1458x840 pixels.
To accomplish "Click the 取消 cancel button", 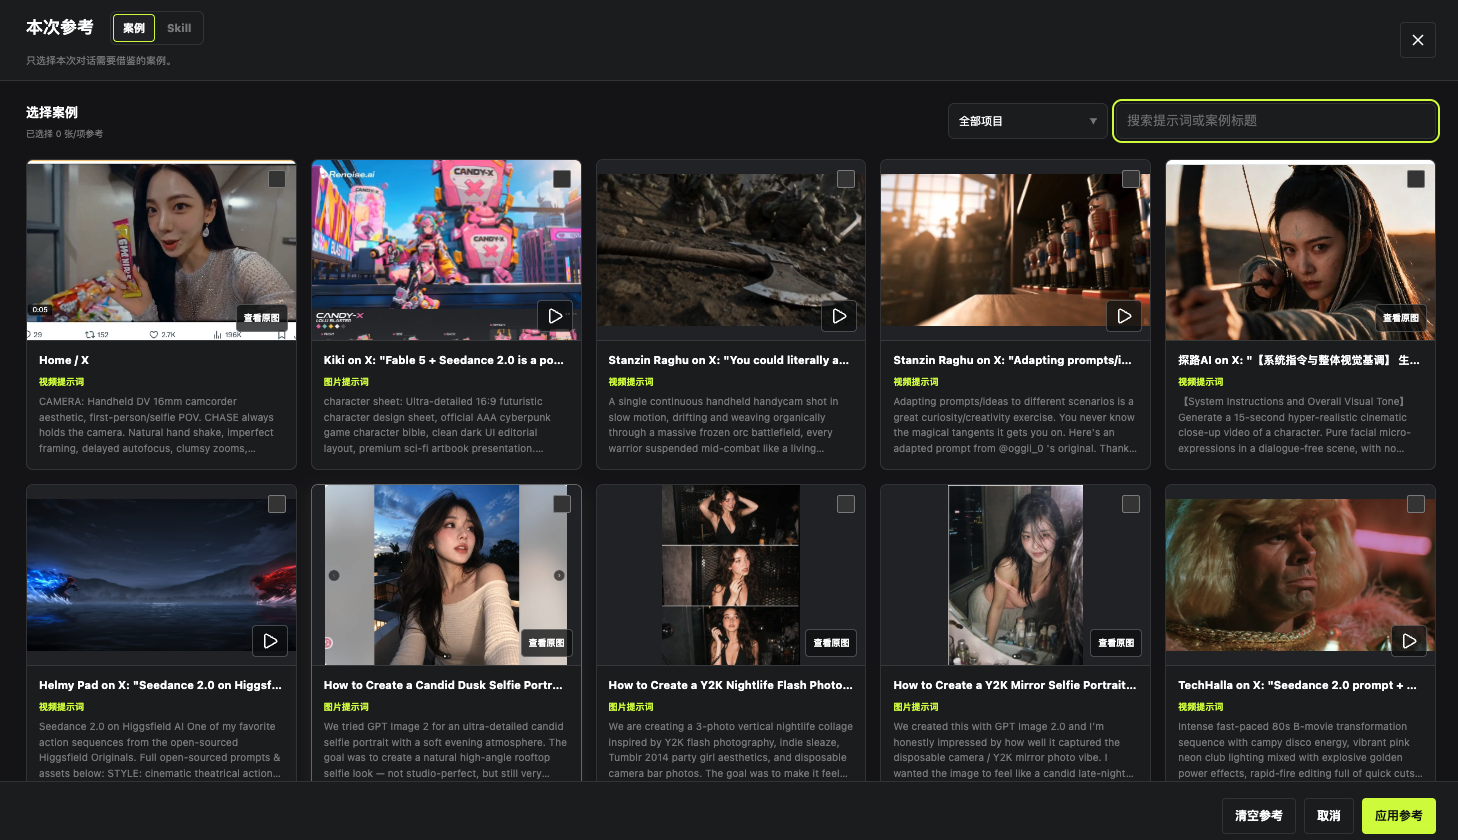I will [1329, 816].
